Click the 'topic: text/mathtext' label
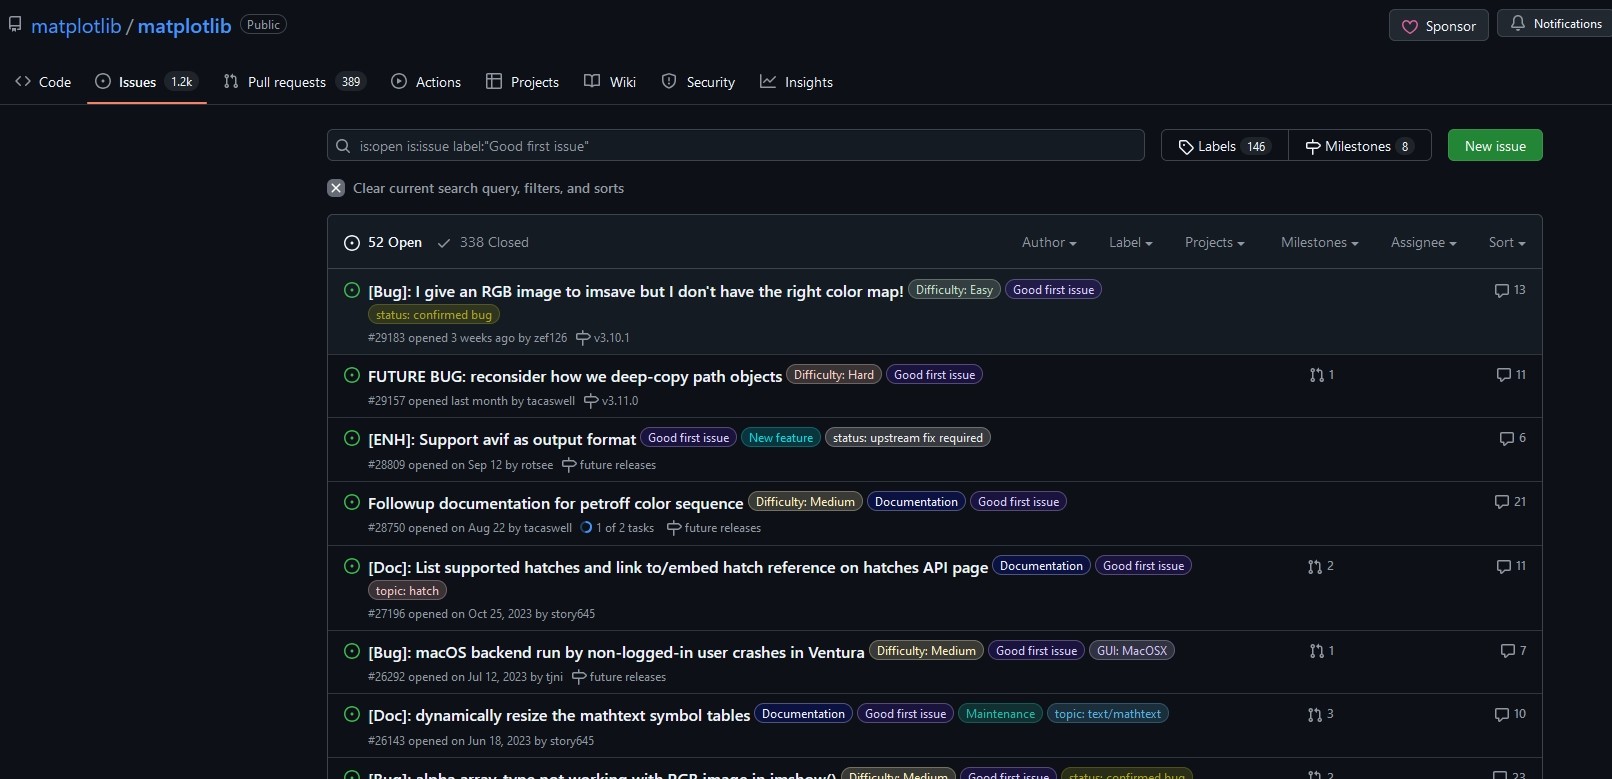1612x779 pixels. [x=1108, y=714]
